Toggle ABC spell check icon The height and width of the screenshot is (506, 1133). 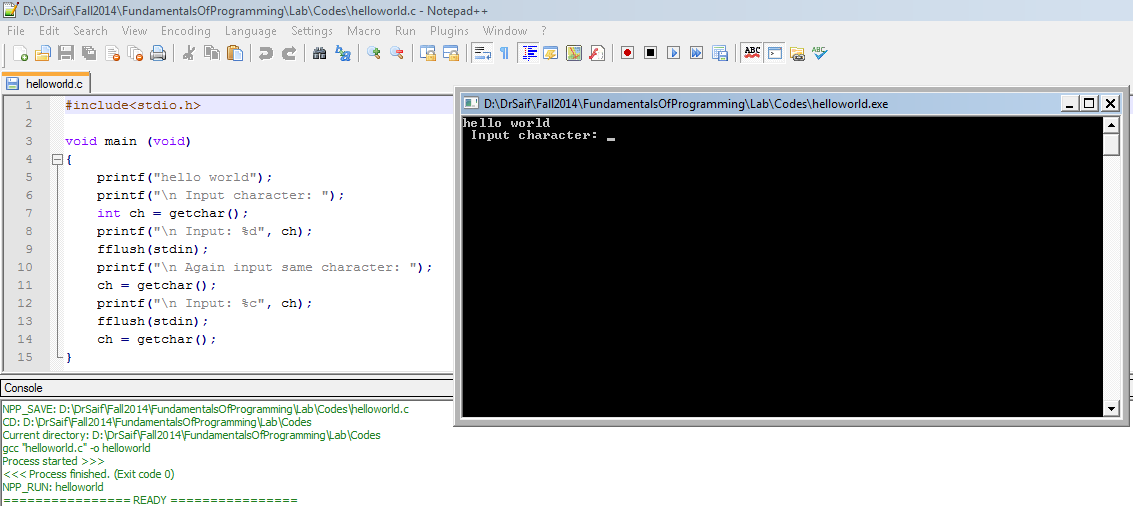(751, 53)
